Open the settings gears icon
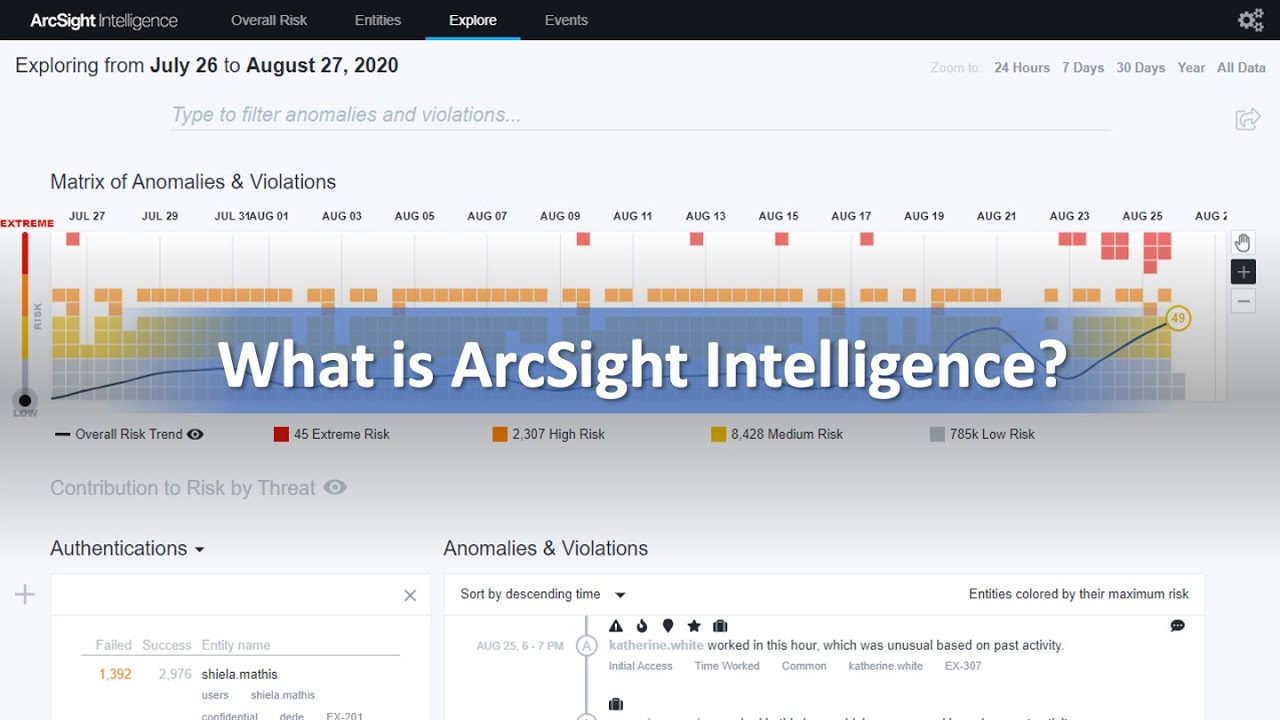Viewport: 1280px width, 720px height. [1250, 20]
